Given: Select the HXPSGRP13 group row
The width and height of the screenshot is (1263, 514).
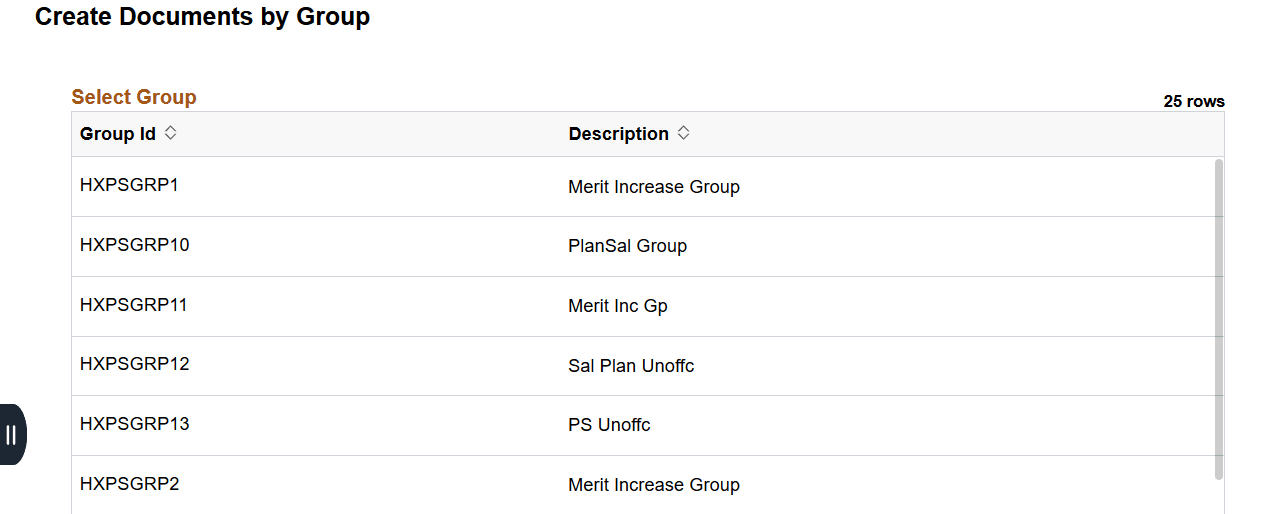Looking at the screenshot, I should (x=134, y=424).
